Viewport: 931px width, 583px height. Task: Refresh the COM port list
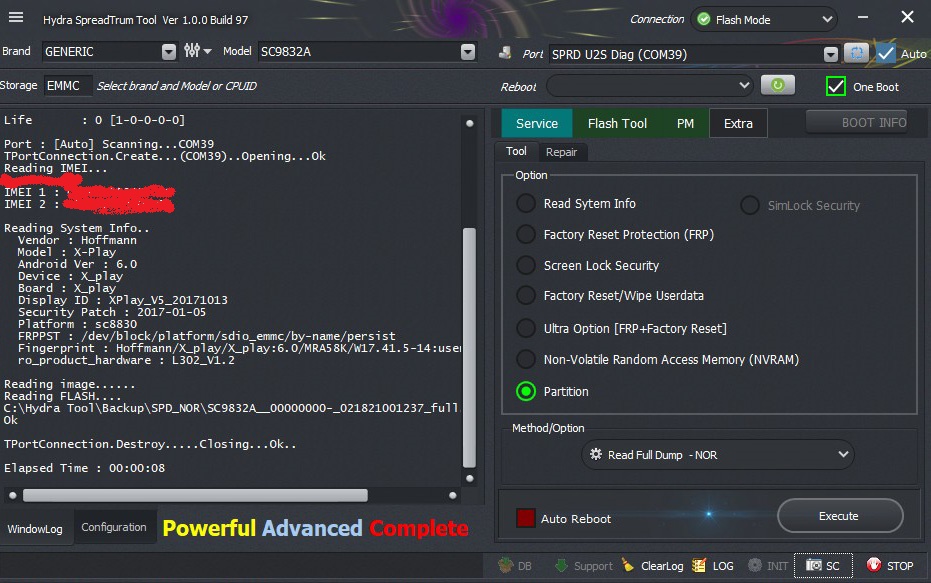pyautogui.click(x=856, y=54)
